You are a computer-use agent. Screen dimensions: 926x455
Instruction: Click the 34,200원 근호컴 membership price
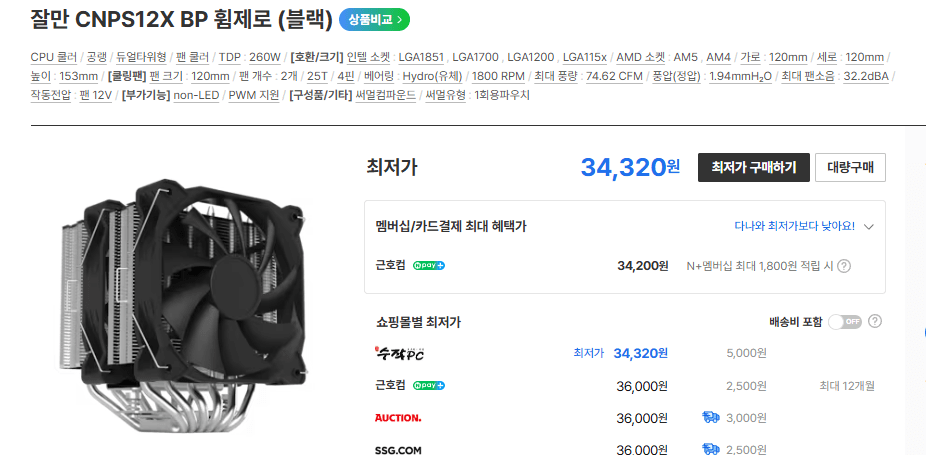tap(643, 266)
